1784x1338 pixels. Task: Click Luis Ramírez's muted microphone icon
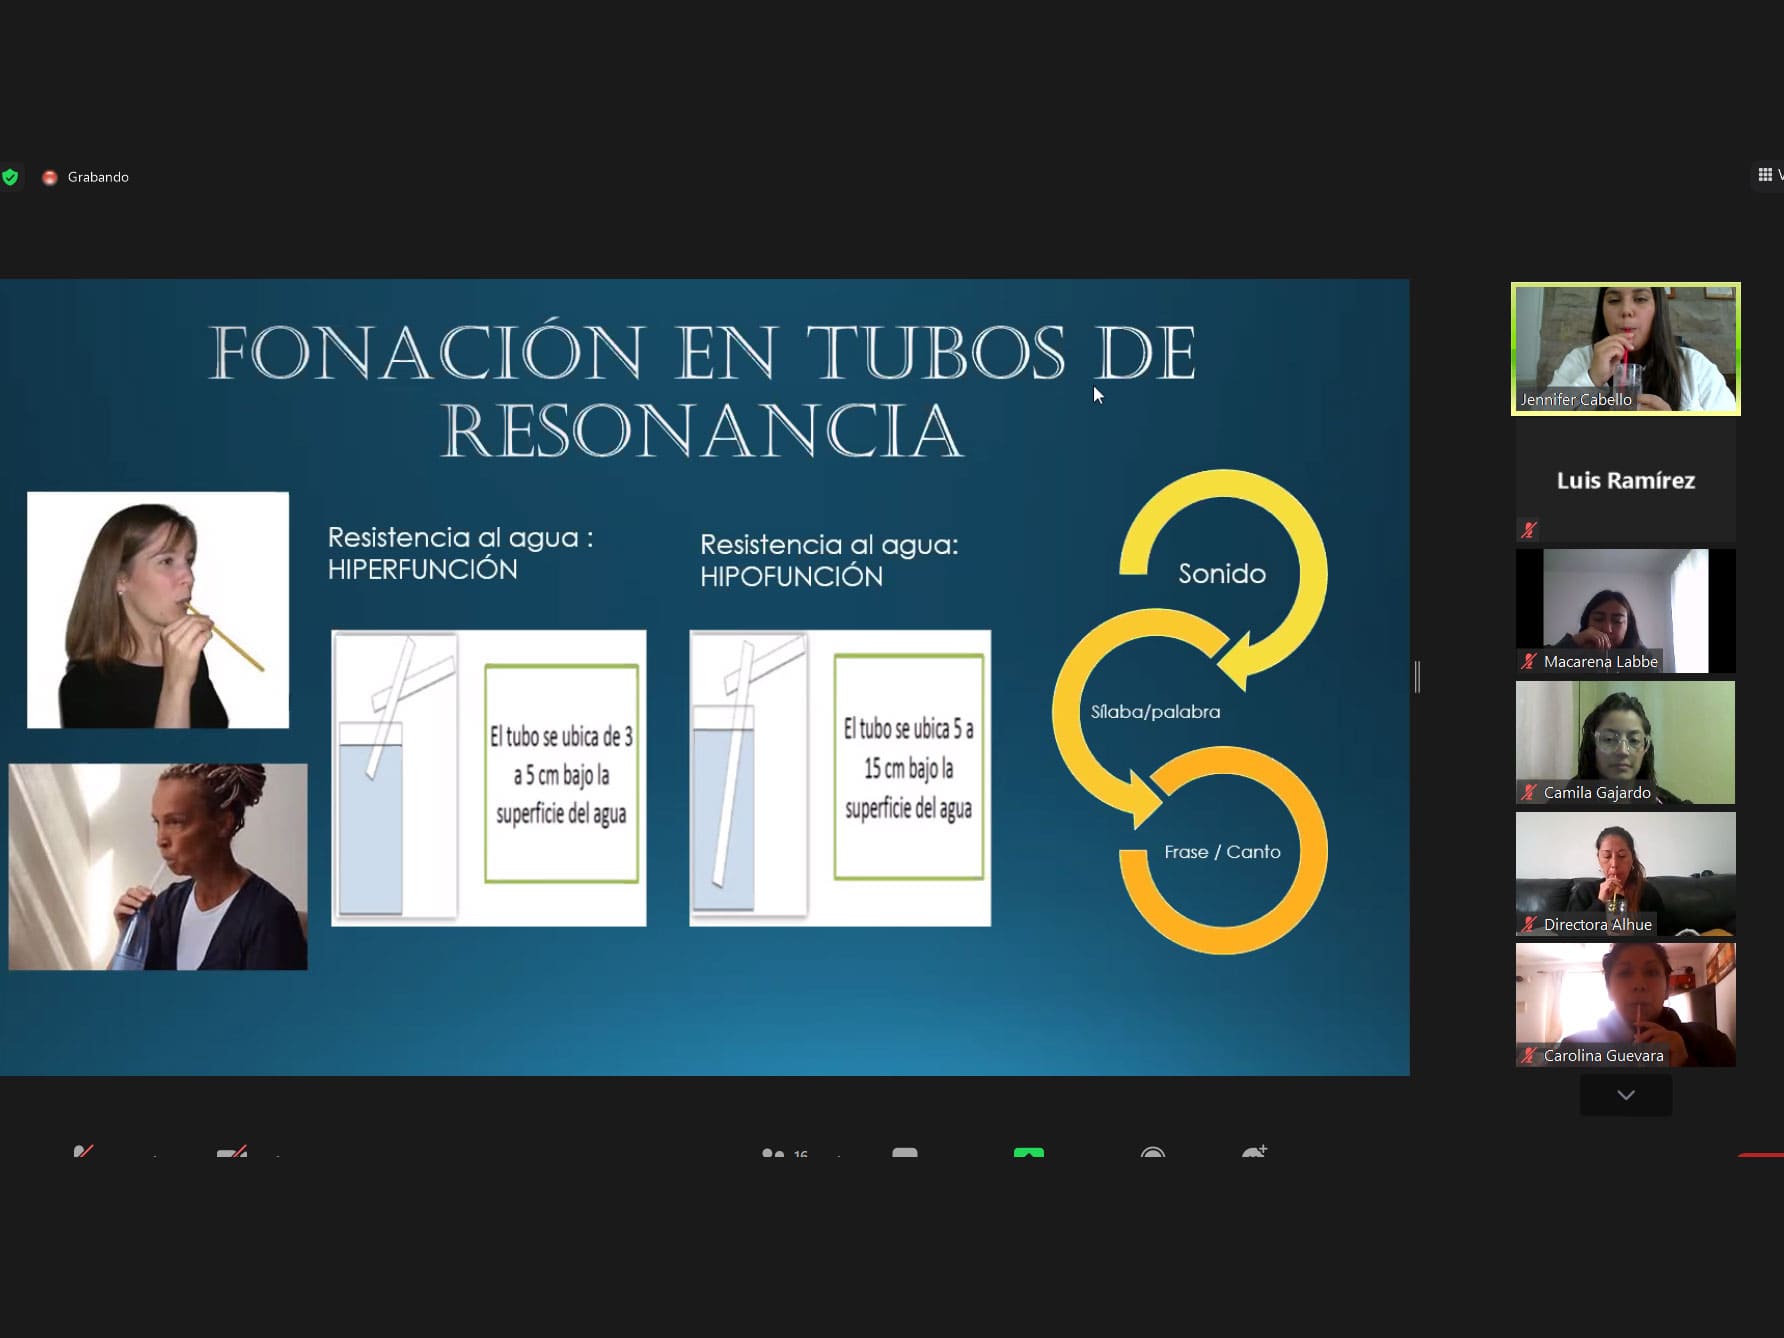pos(1528,529)
